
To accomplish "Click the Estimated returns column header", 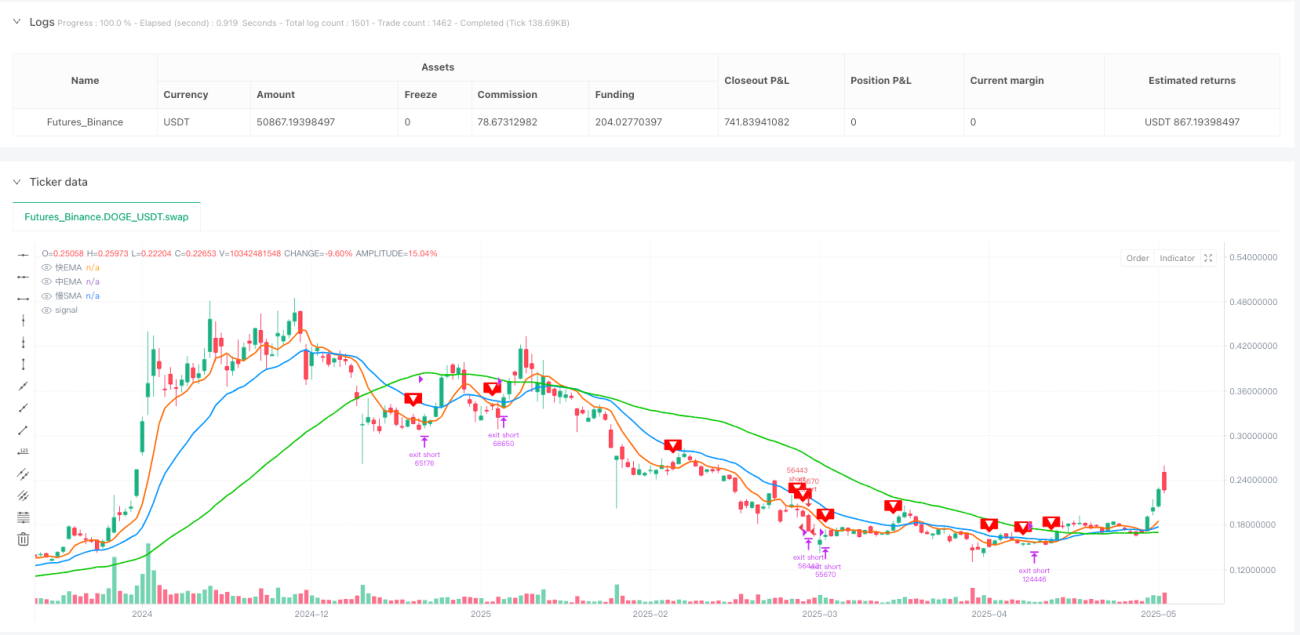I will (x=1191, y=80).
